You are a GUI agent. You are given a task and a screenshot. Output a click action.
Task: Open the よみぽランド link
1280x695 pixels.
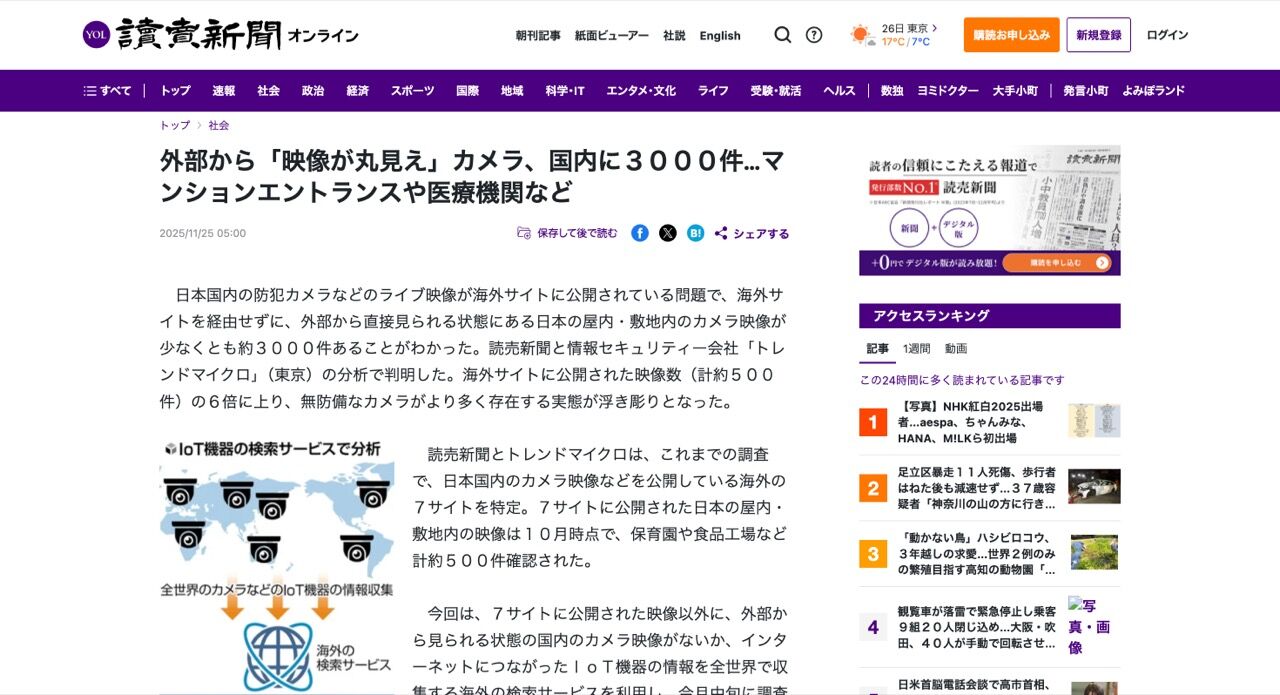click(x=1153, y=91)
